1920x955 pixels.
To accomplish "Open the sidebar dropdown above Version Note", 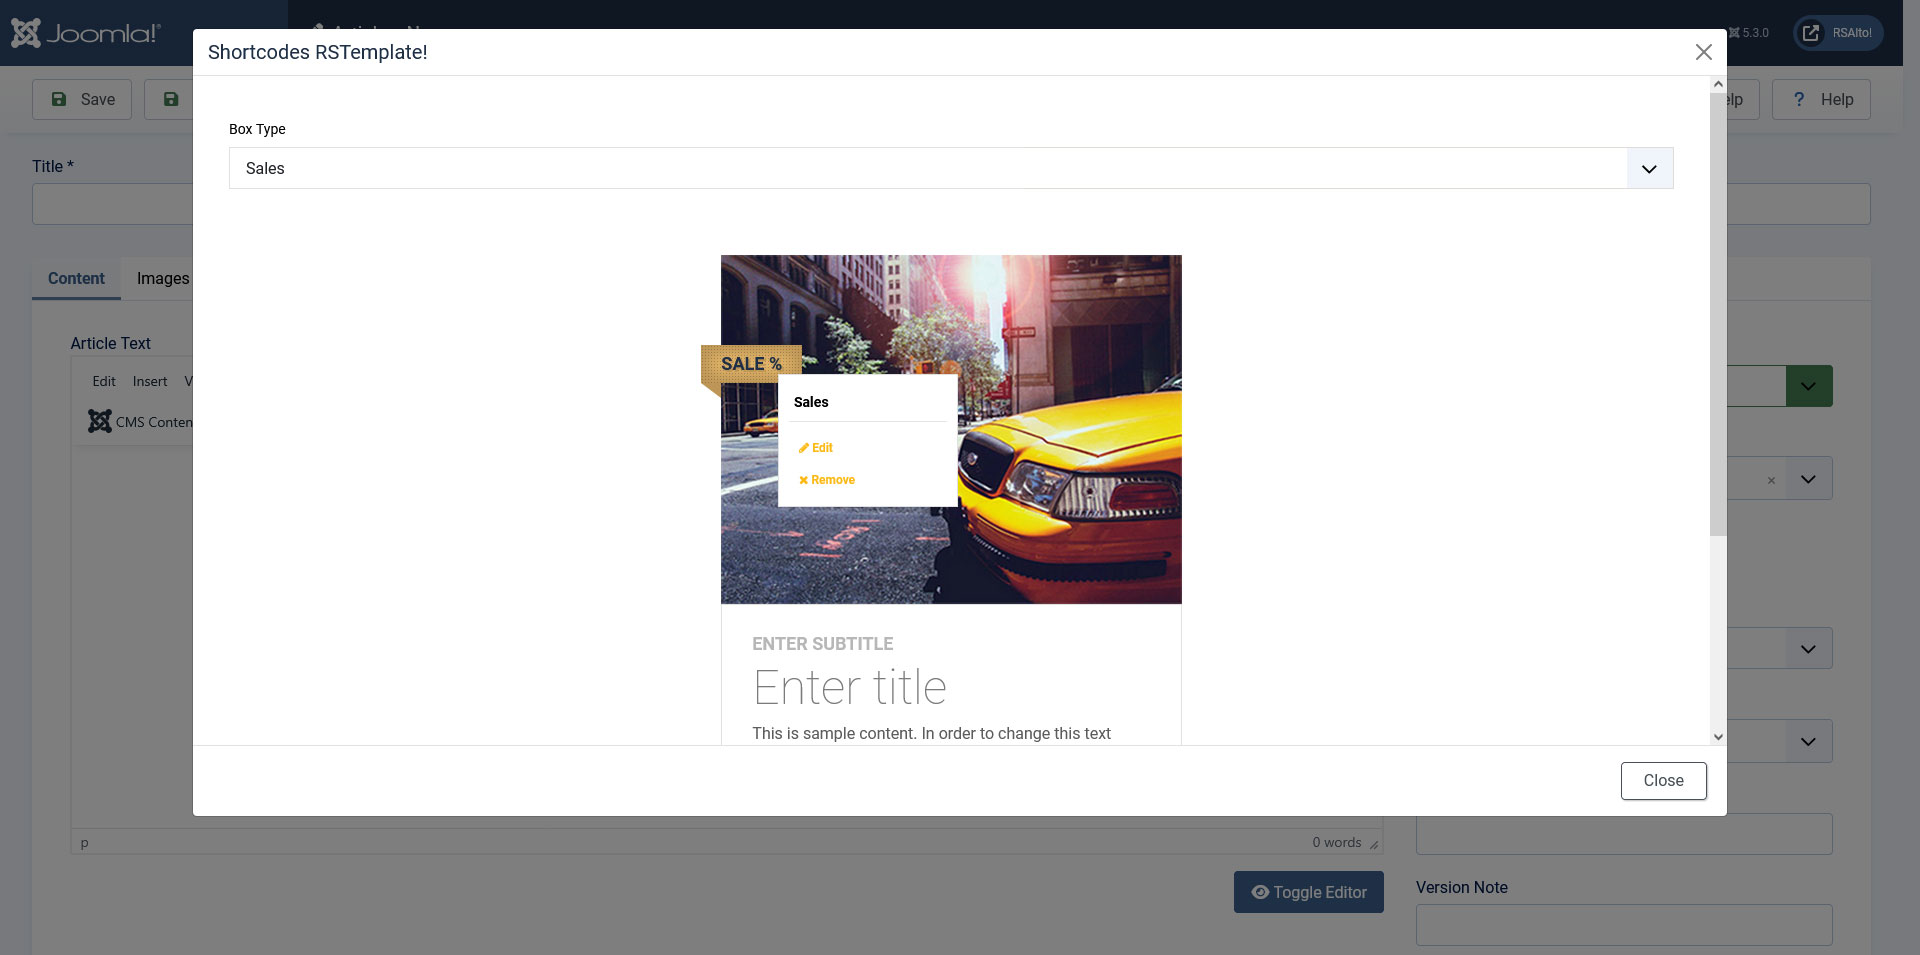I will coord(1808,742).
